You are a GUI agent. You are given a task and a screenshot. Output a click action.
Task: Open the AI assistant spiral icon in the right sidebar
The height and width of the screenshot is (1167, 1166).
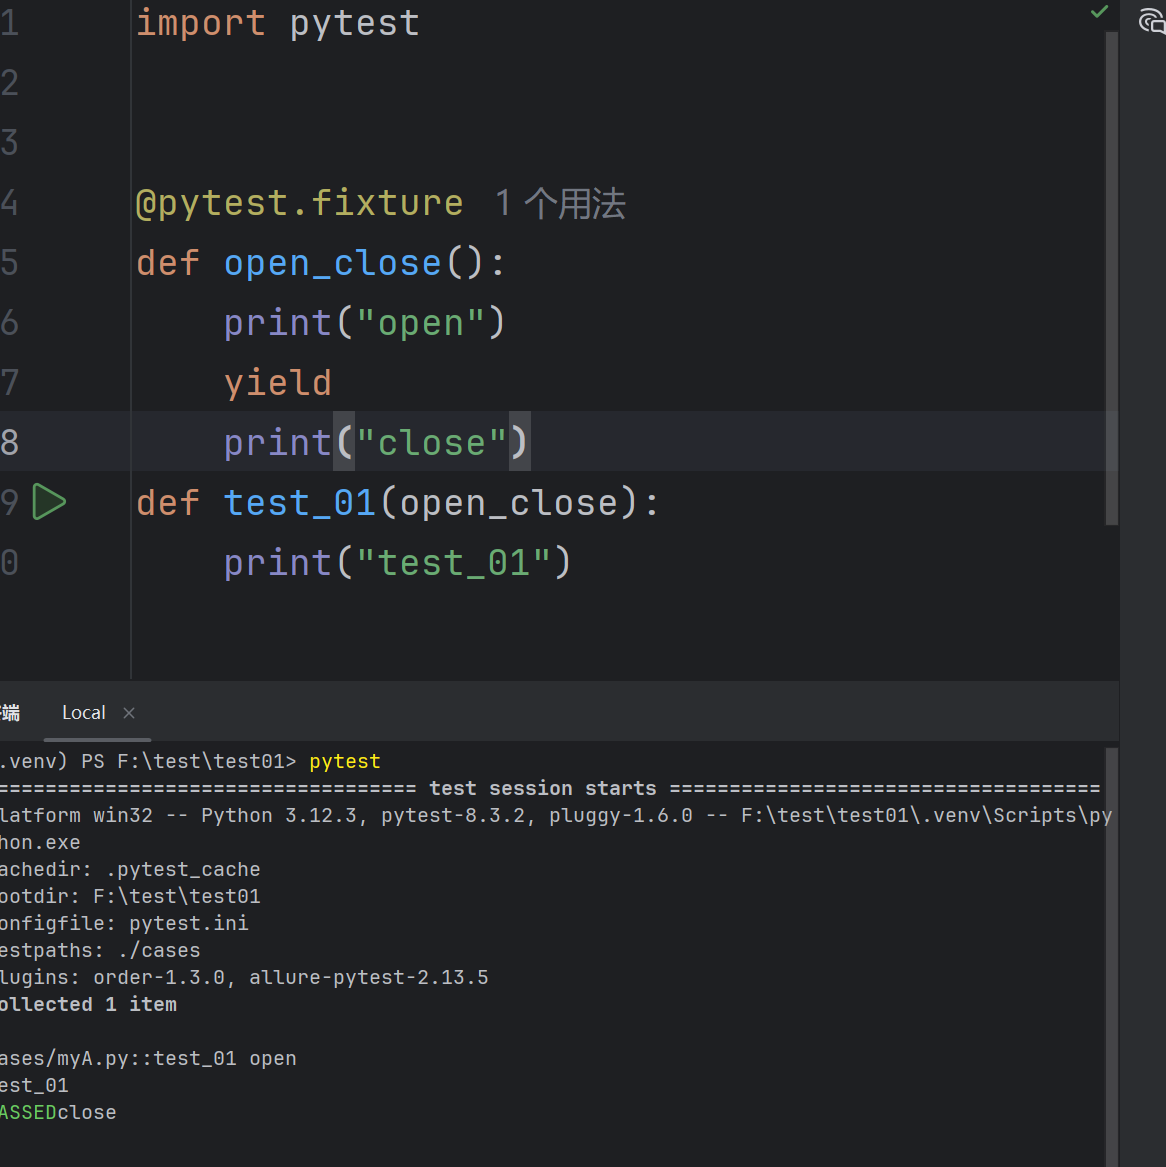(x=1152, y=21)
